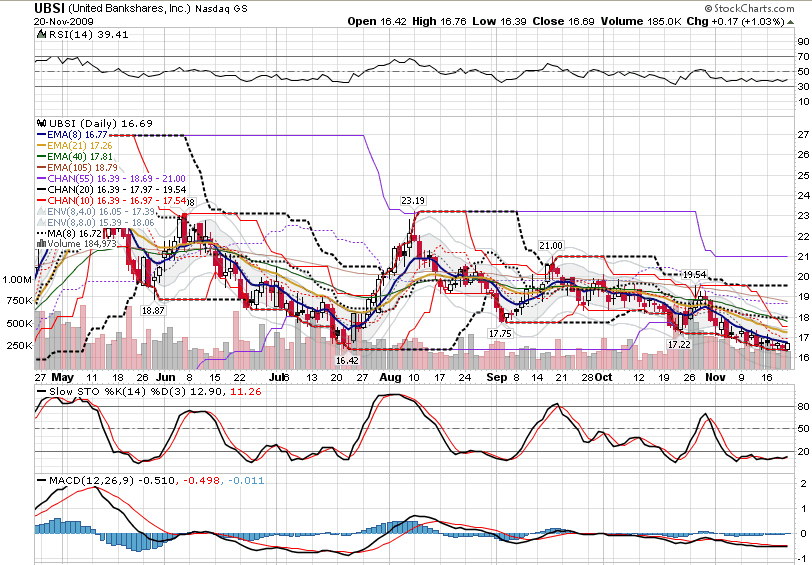Viewport: 812px width, 565px height.
Task: Select the CHAN(20) 16.39 - 17.97 - 19.54 legend
Action: click(x=112, y=190)
